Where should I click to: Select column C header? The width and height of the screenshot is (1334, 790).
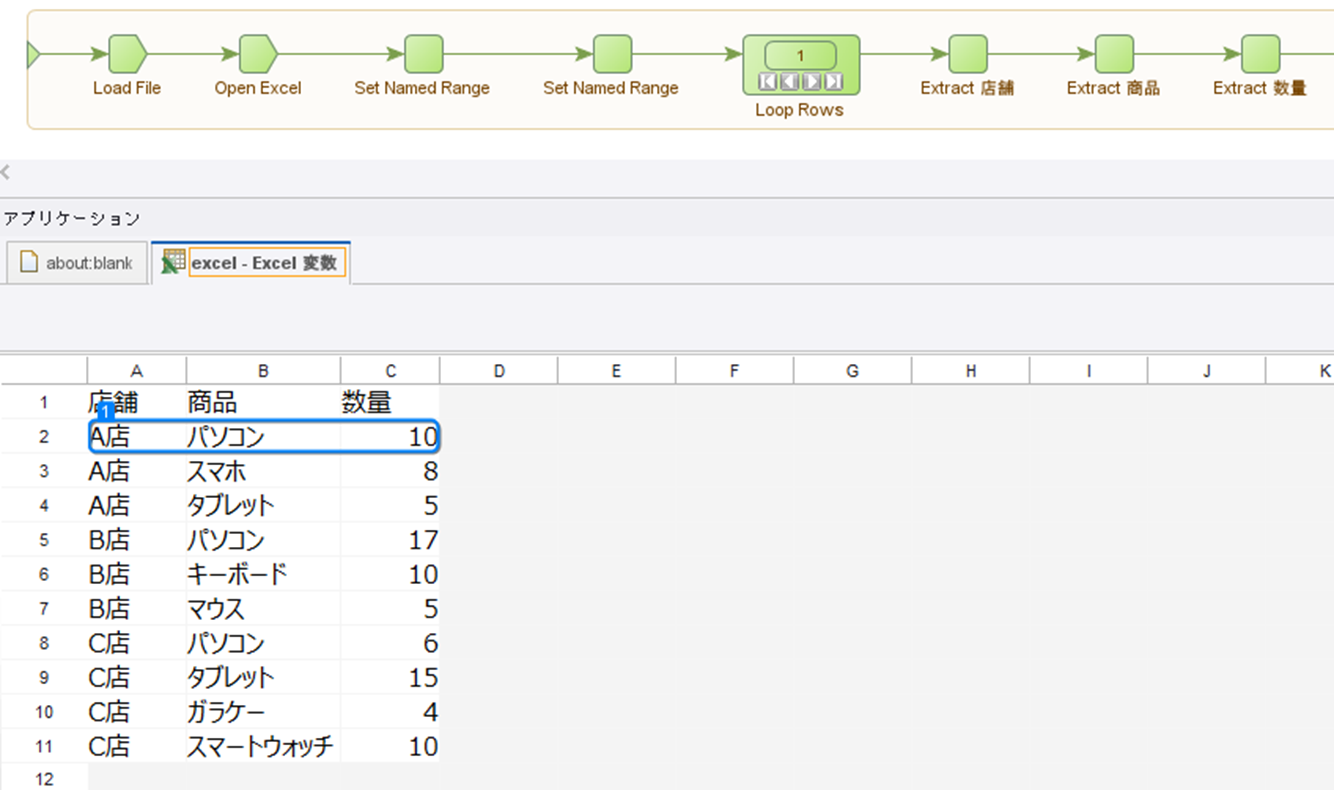390,371
